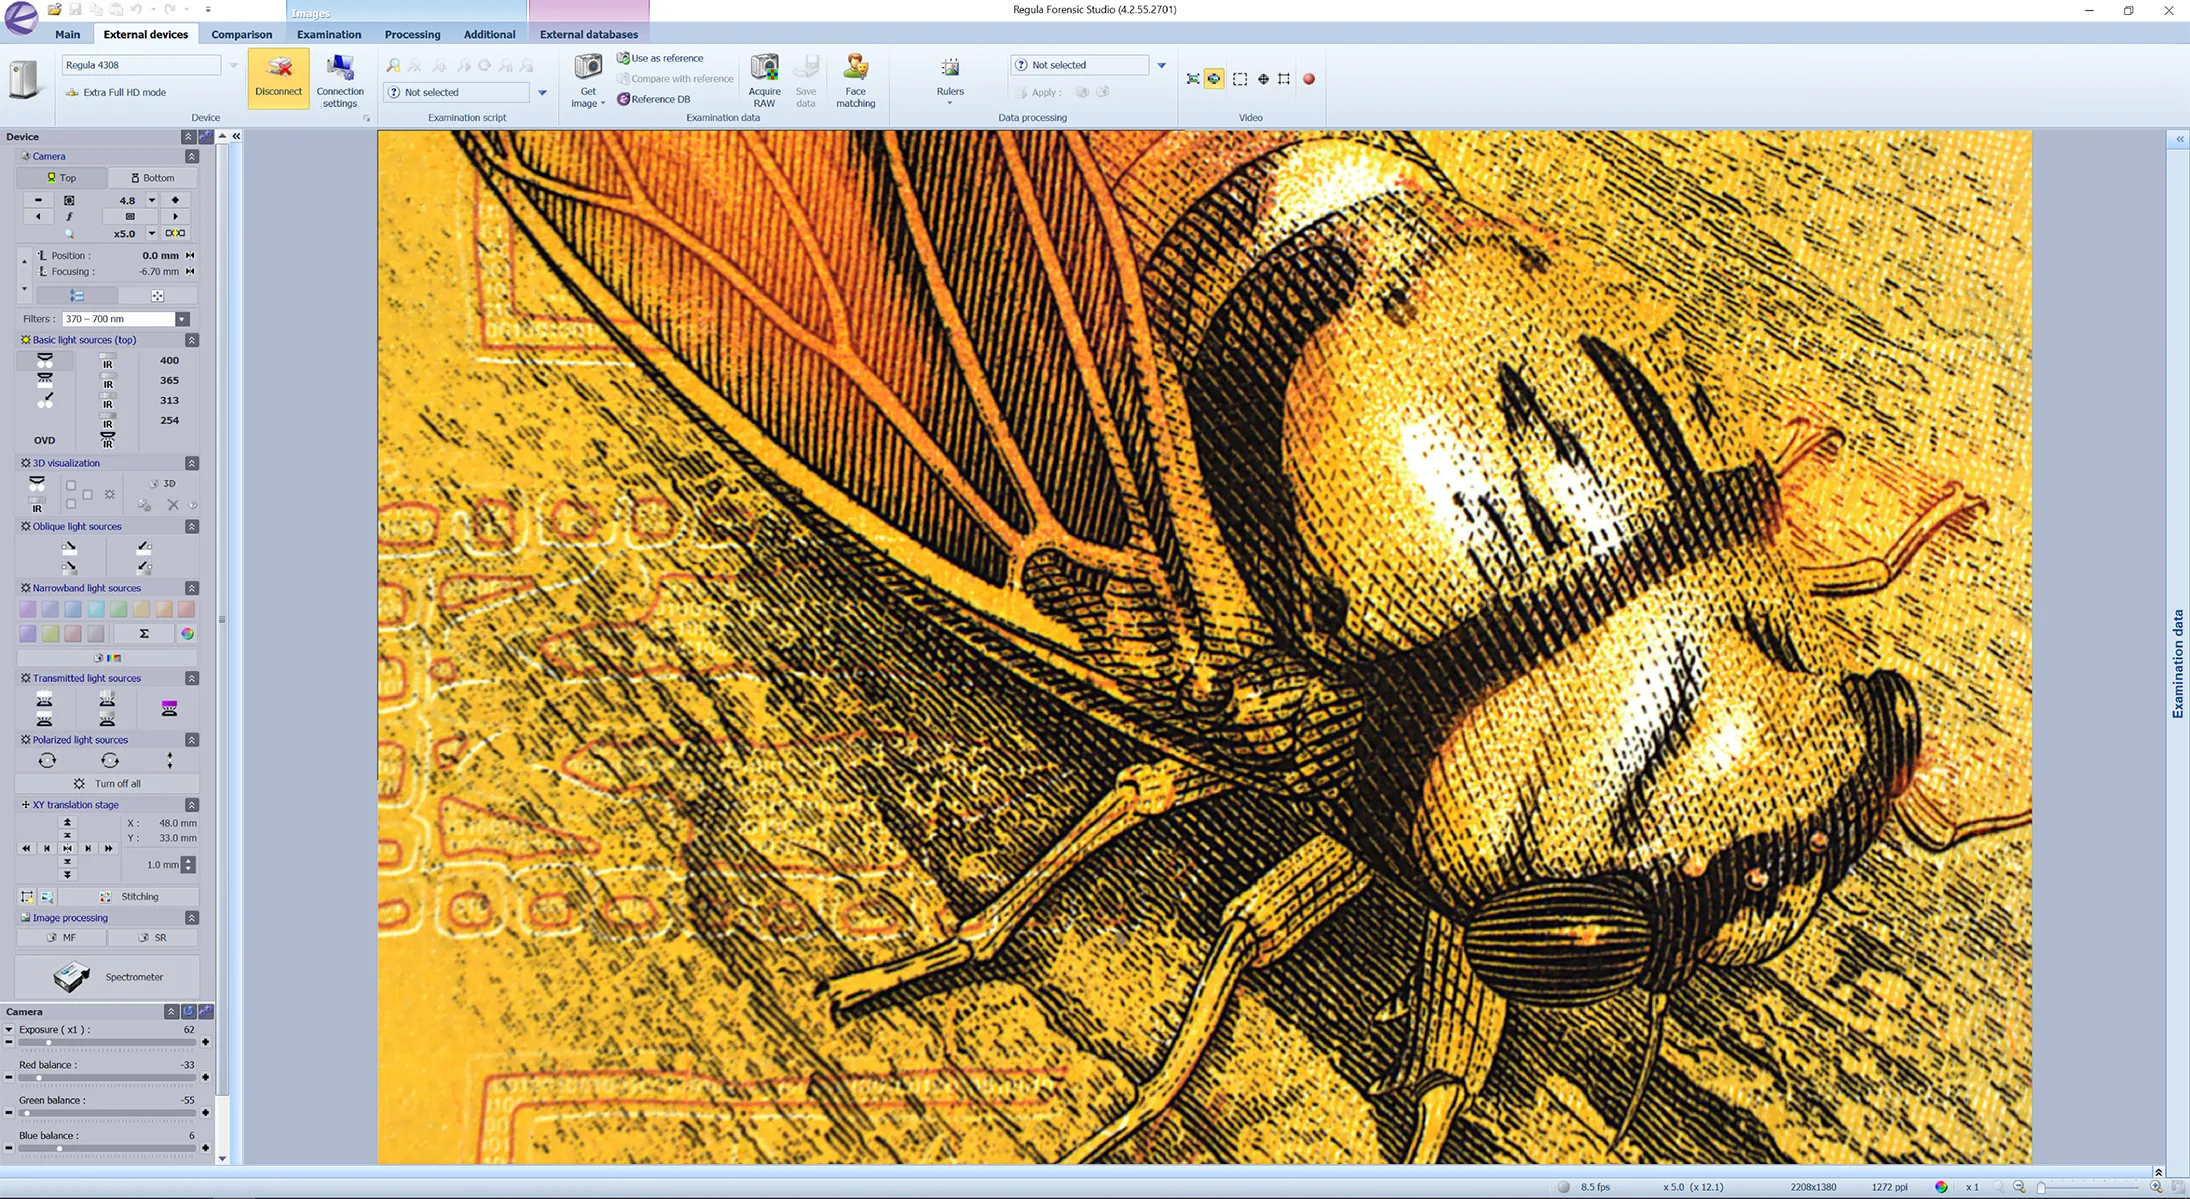Screen dimensions: 2190x1199
Task: Increase Exposure with plus button
Action: [206, 1042]
